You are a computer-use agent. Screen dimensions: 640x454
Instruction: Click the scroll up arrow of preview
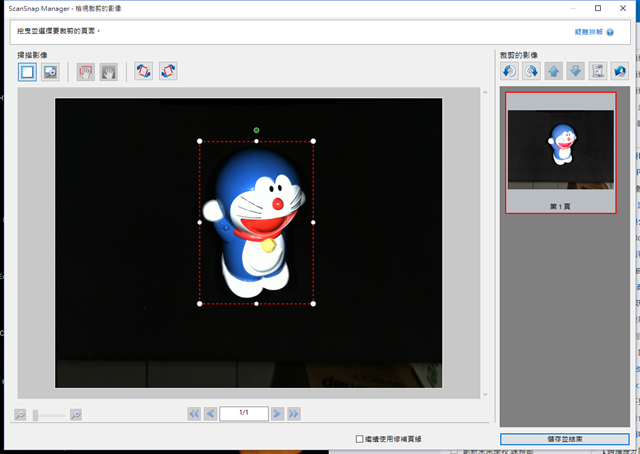click(485, 93)
